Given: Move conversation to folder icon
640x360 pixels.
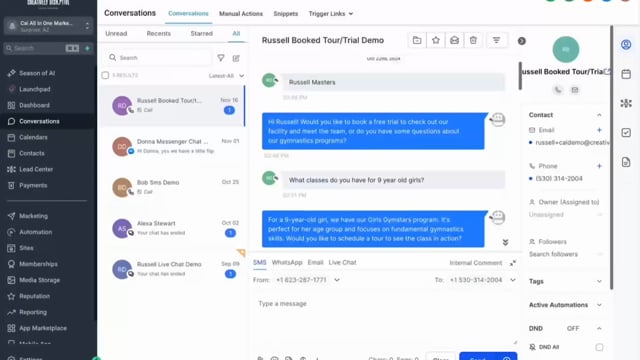Looking at the screenshot, I should pyautogui.click(x=417, y=40).
